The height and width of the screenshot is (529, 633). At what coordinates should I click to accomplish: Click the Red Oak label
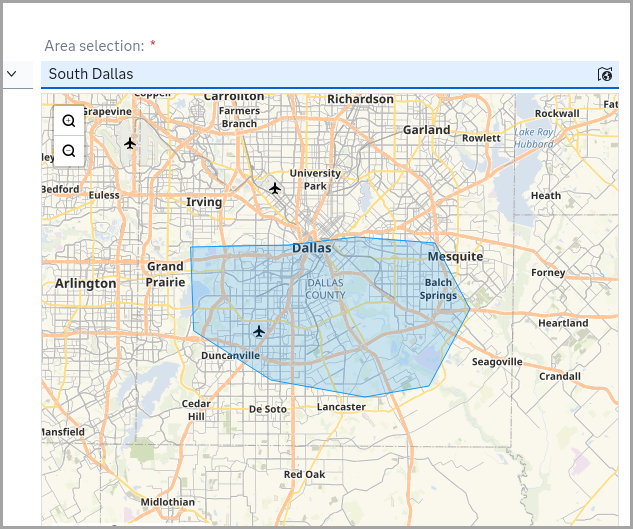(x=304, y=474)
